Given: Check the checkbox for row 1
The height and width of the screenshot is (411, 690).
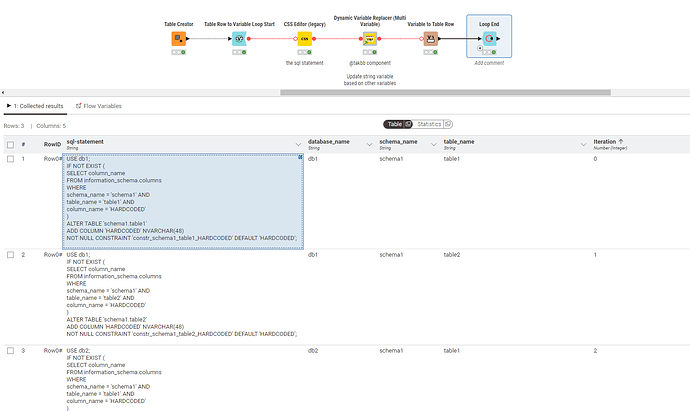Looking at the screenshot, I should pyautogui.click(x=10, y=159).
